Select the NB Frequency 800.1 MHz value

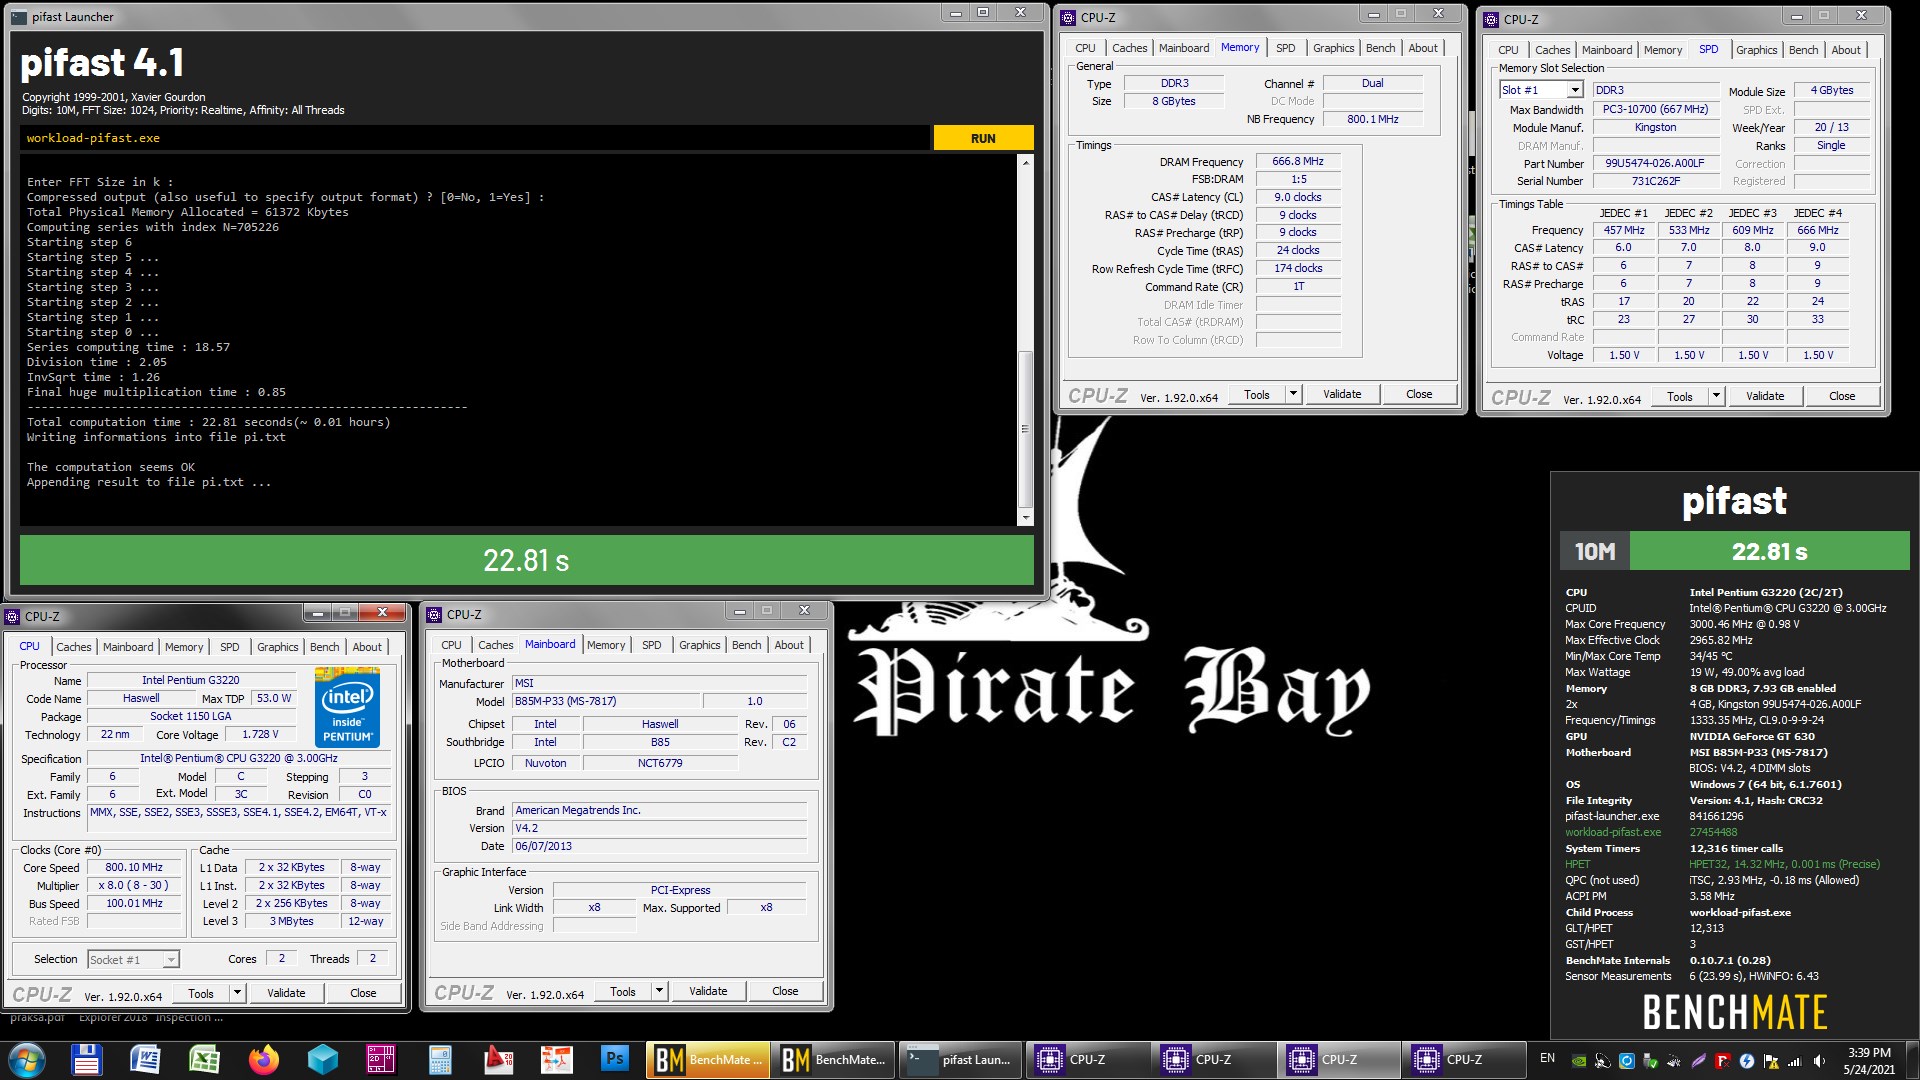click(x=1372, y=119)
